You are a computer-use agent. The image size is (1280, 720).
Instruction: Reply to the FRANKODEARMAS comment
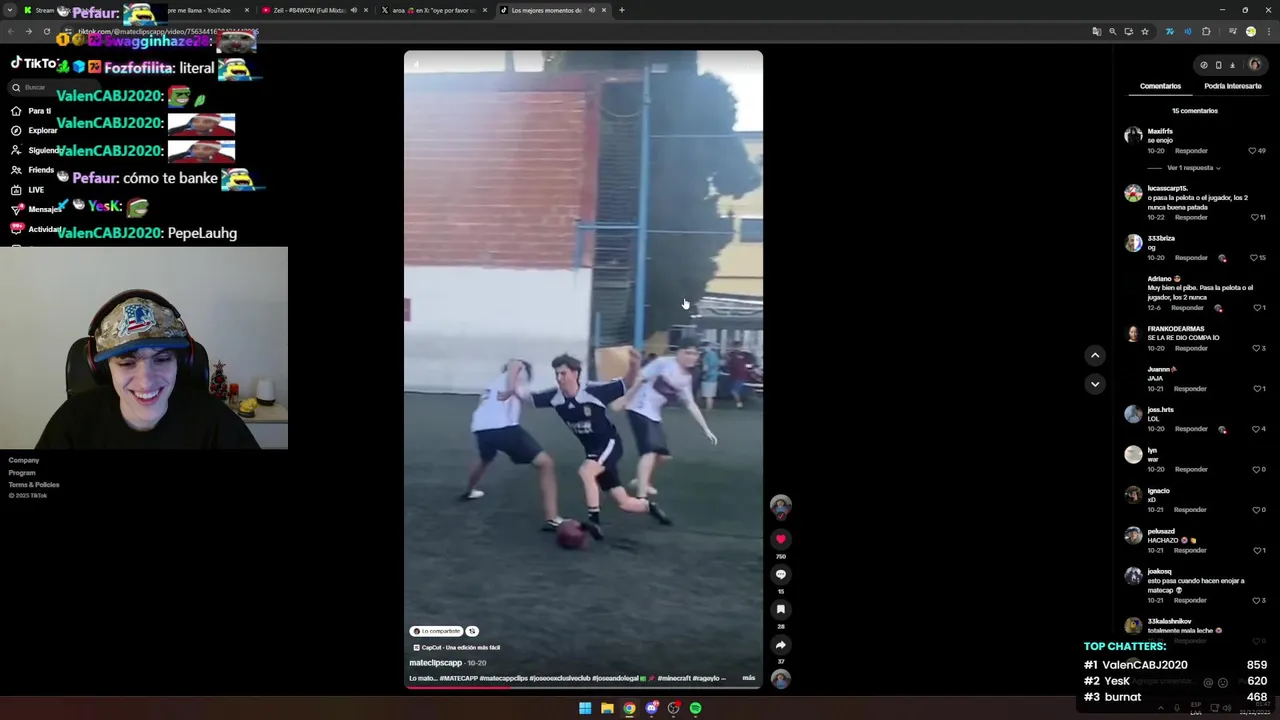[x=1191, y=348]
